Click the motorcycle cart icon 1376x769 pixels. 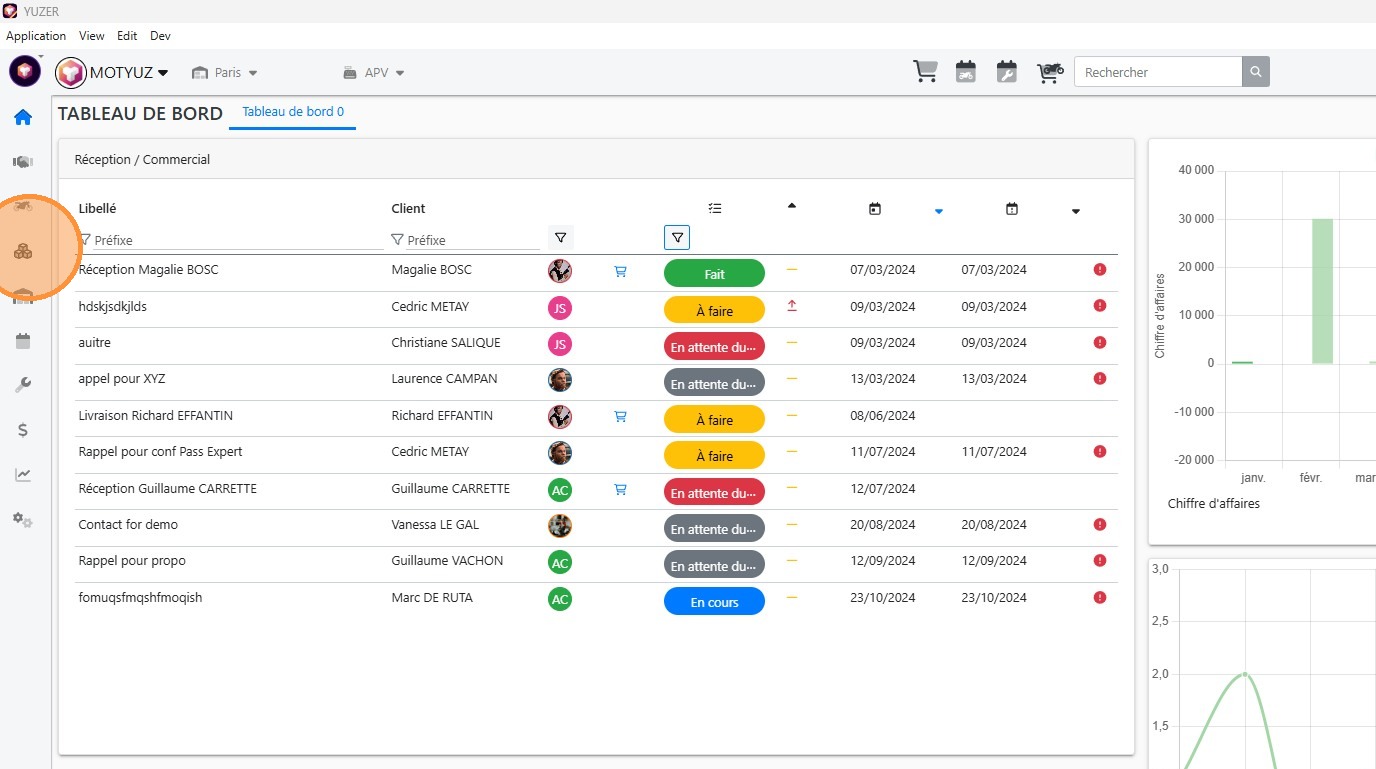[1049, 72]
